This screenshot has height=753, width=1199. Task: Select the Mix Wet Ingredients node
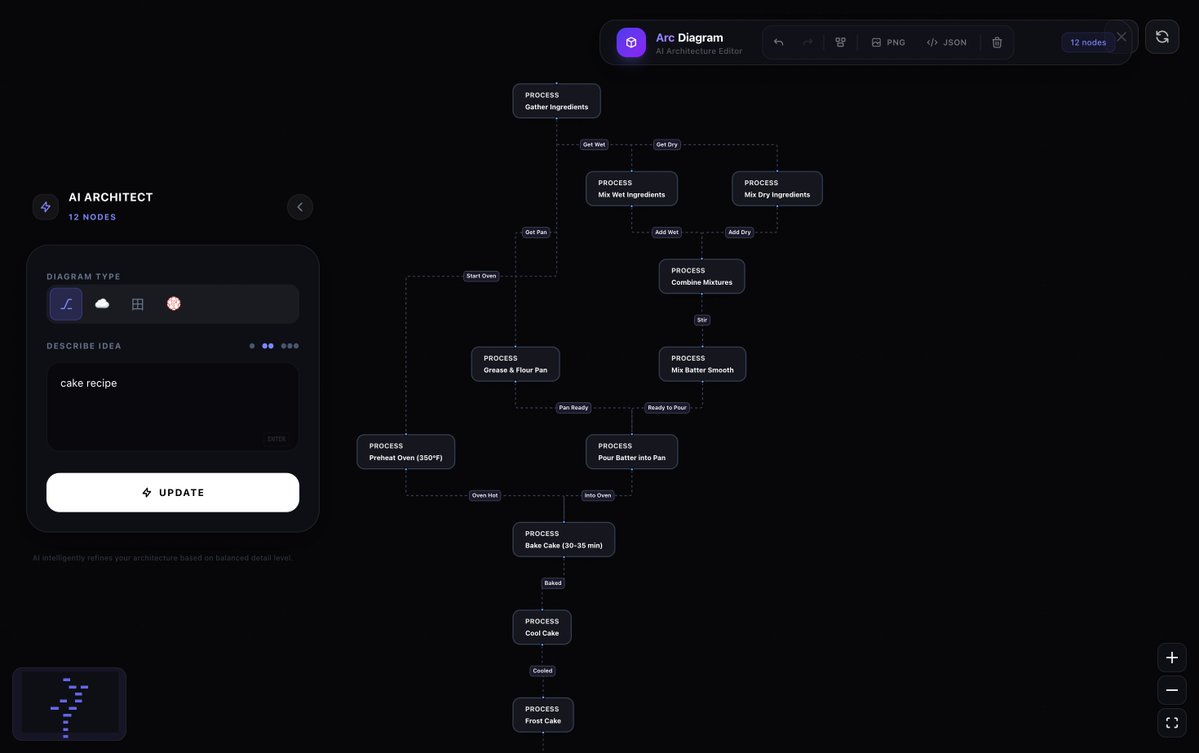click(632, 189)
